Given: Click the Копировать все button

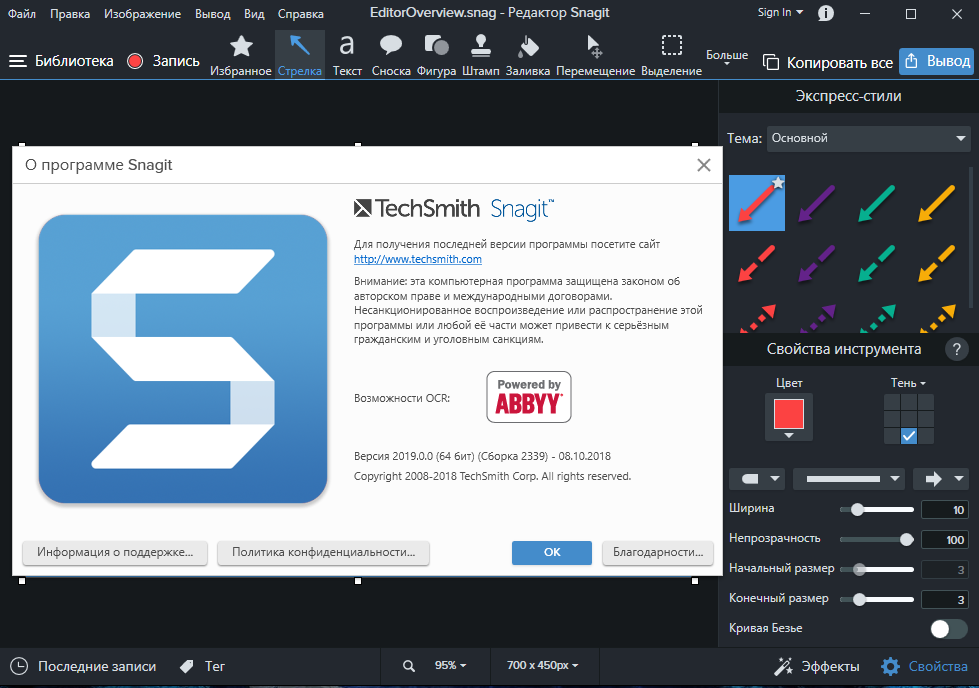Looking at the screenshot, I should coord(828,62).
